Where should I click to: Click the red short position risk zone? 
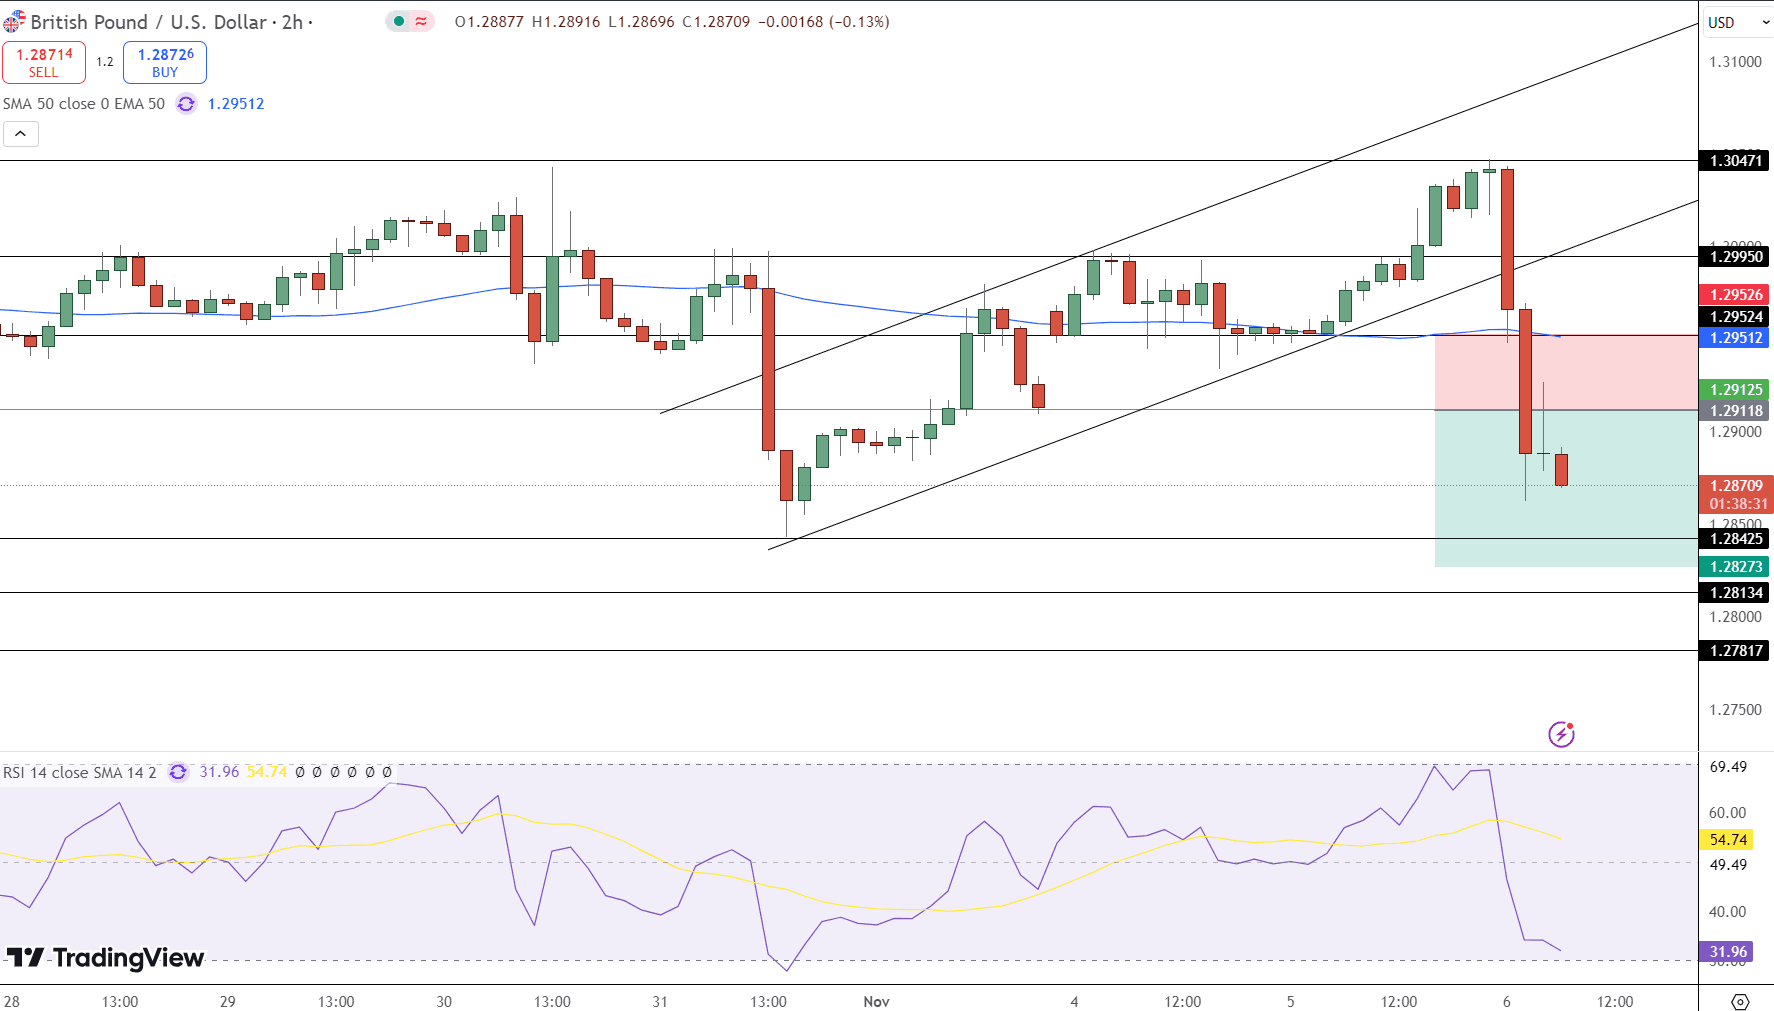(1566, 373)
